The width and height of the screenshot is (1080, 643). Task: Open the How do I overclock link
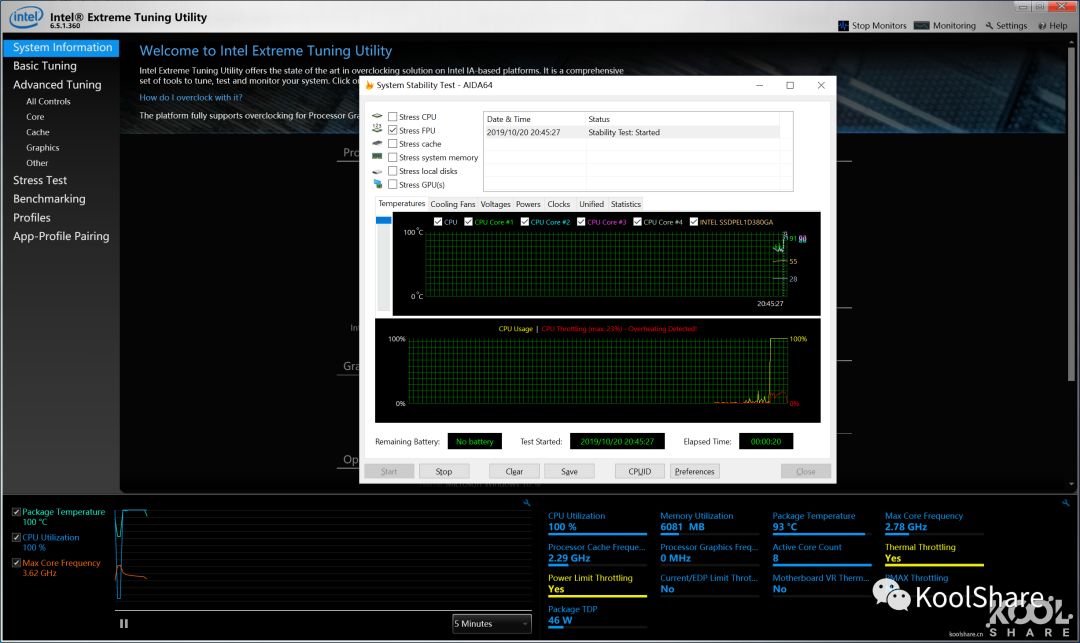[191, 98]
